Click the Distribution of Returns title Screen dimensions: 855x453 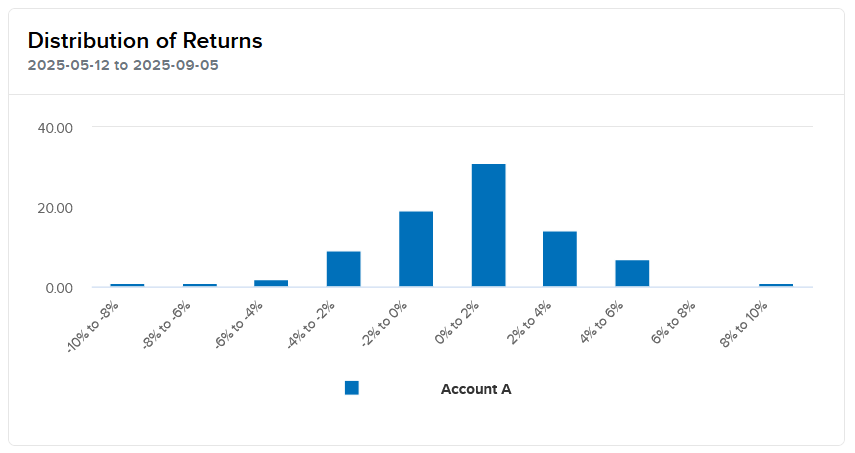coord(145,41)
